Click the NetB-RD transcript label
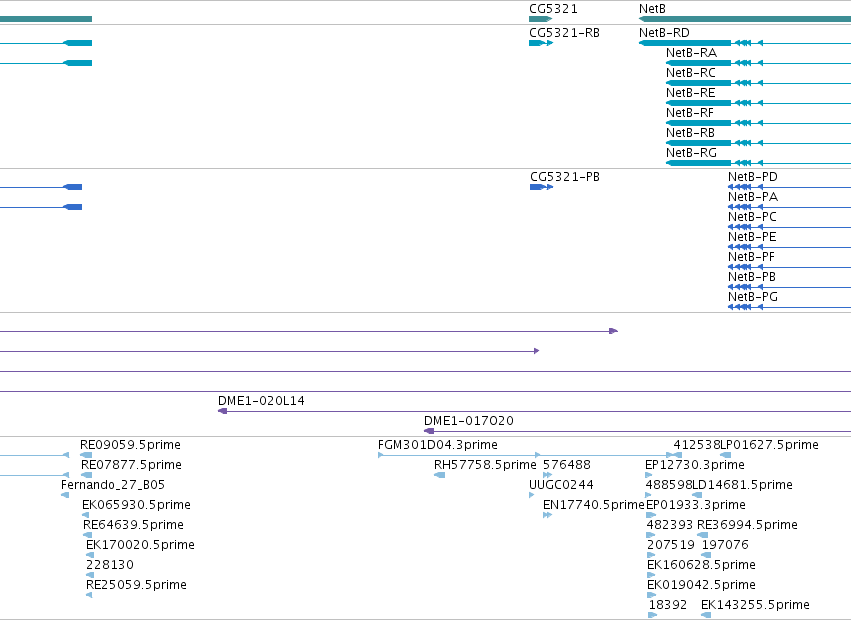 point(664,33)
